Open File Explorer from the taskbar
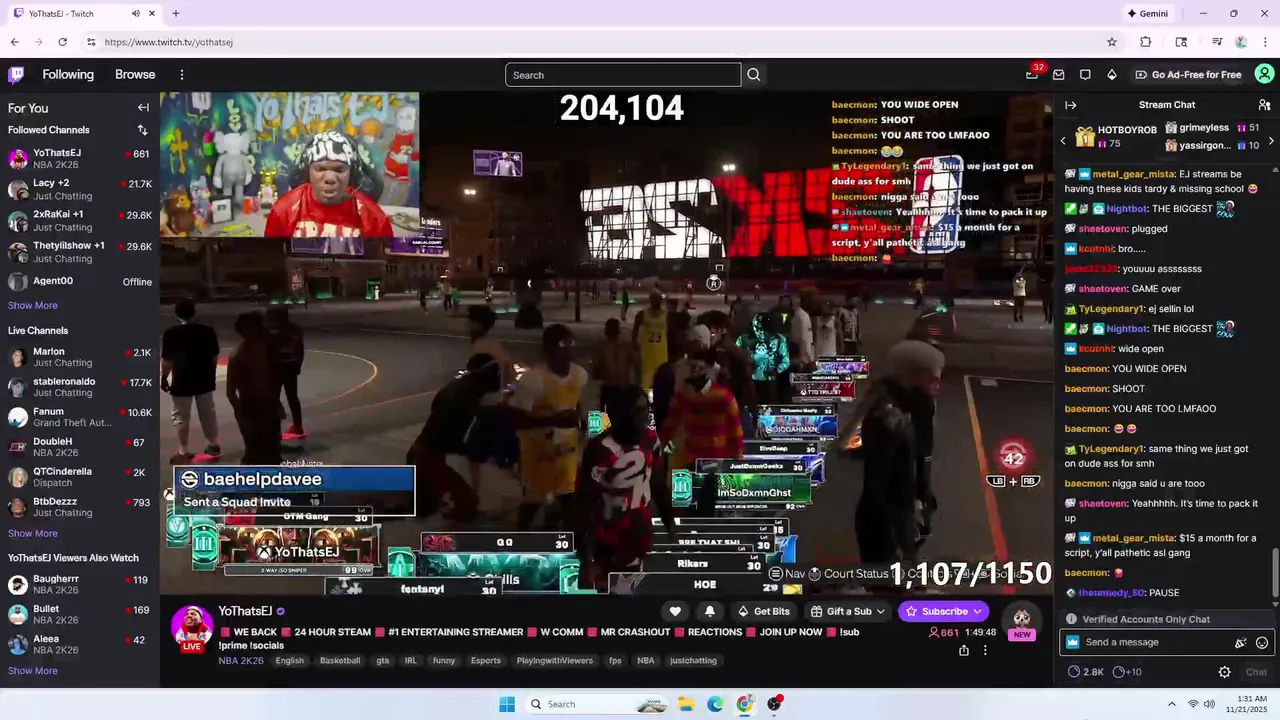Viewport: 1280px width, 720px height. pyautogui.click(x=686, y=704)
